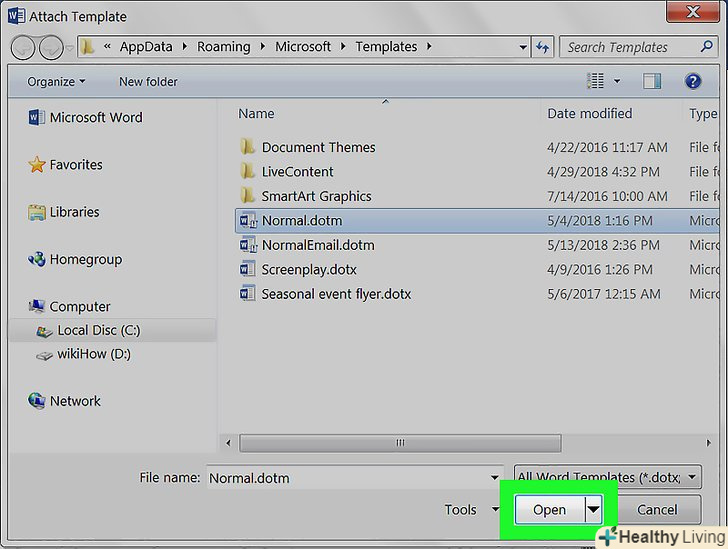Select the NormalEmail.dotm file
The height and width of the screenshot is (549, 728).
pyautogui.click(x=318, y=245)
